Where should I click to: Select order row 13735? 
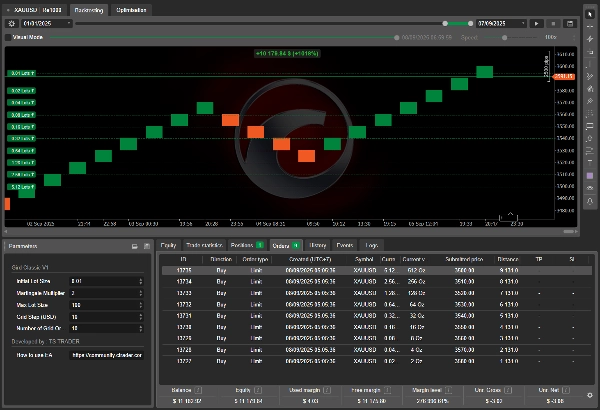[377, 270]
